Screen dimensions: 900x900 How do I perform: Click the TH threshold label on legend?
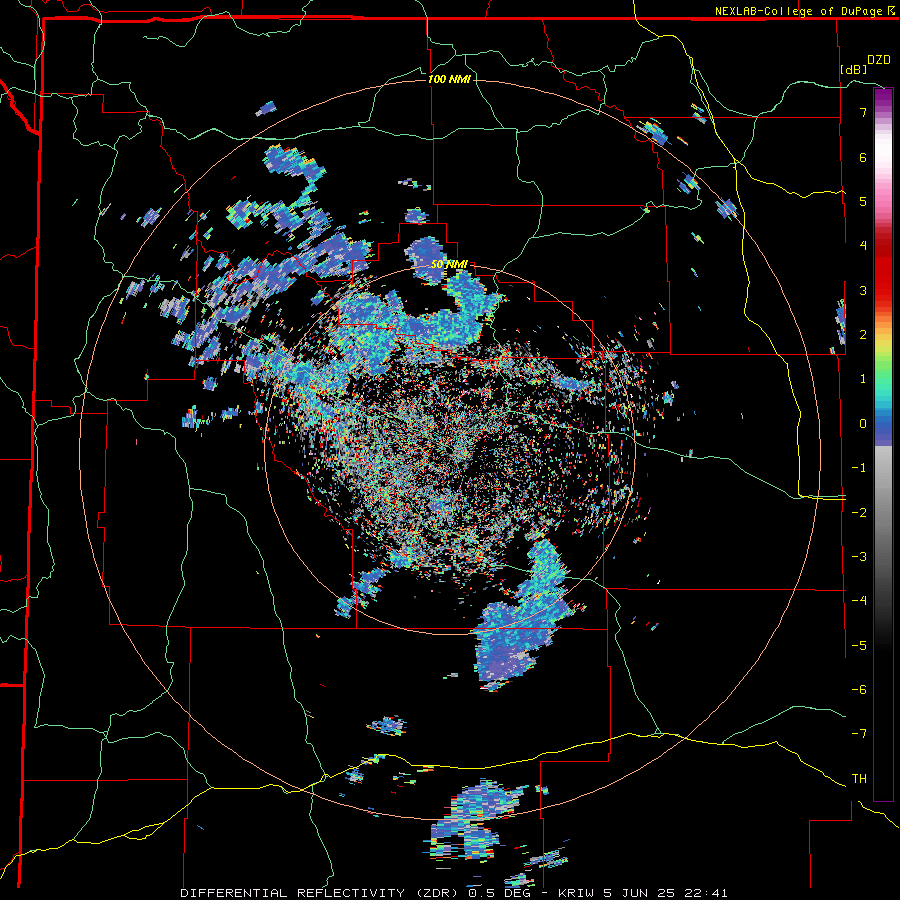(x=859, y=778)
